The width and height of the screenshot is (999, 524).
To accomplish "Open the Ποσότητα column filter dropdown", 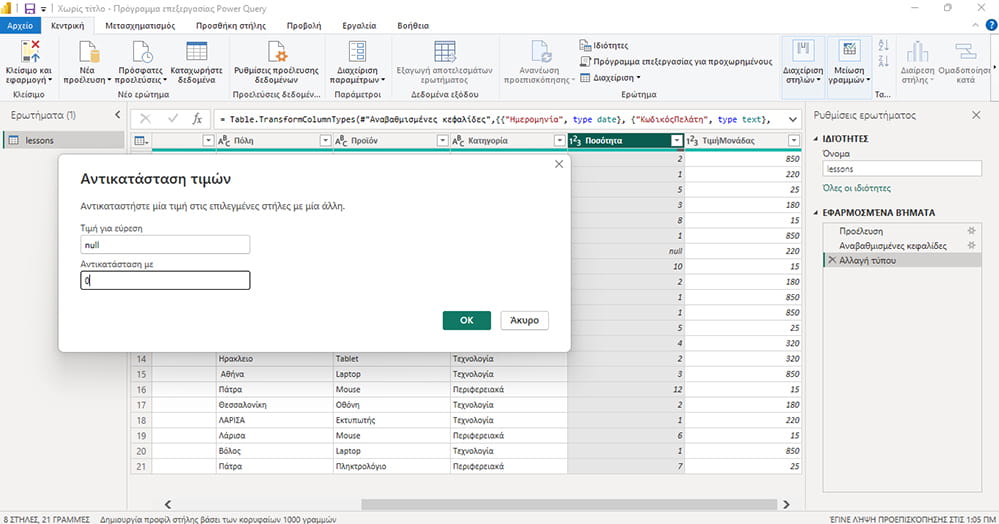I will point(677,140).
